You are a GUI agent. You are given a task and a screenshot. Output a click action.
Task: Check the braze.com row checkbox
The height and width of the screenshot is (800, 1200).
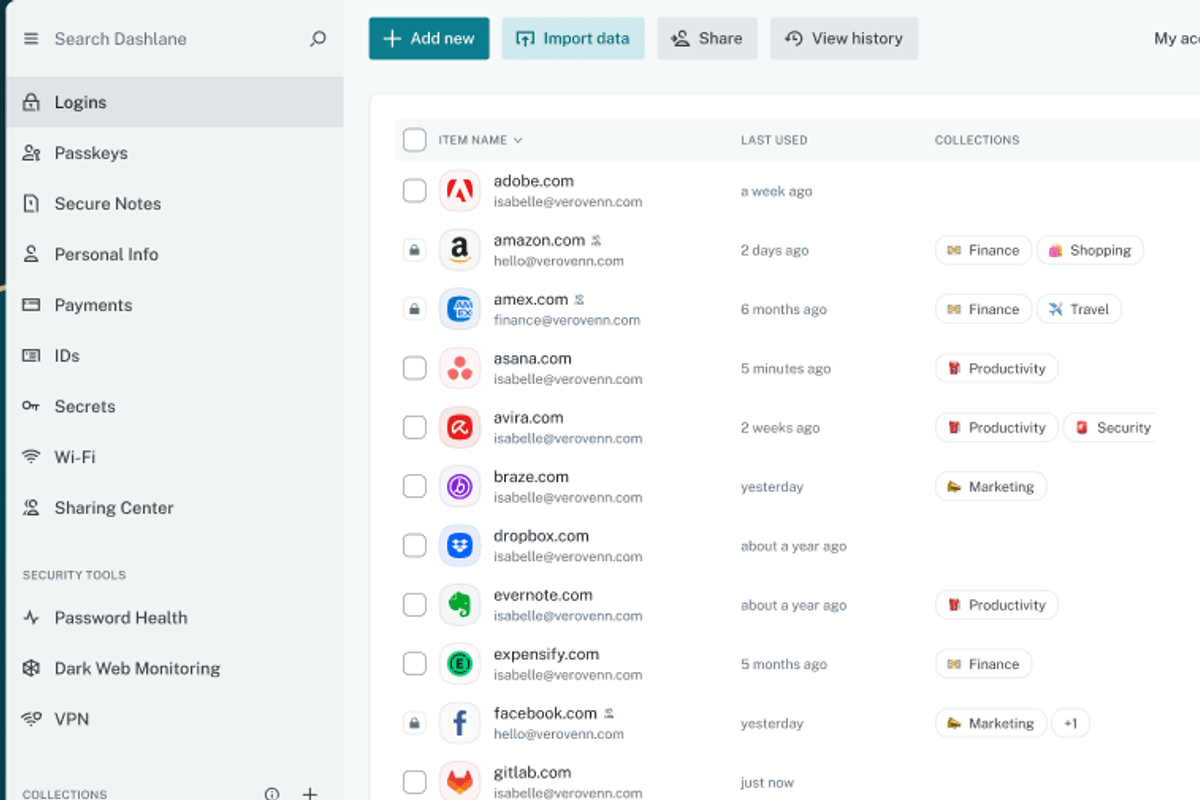(x=414, y=487)
